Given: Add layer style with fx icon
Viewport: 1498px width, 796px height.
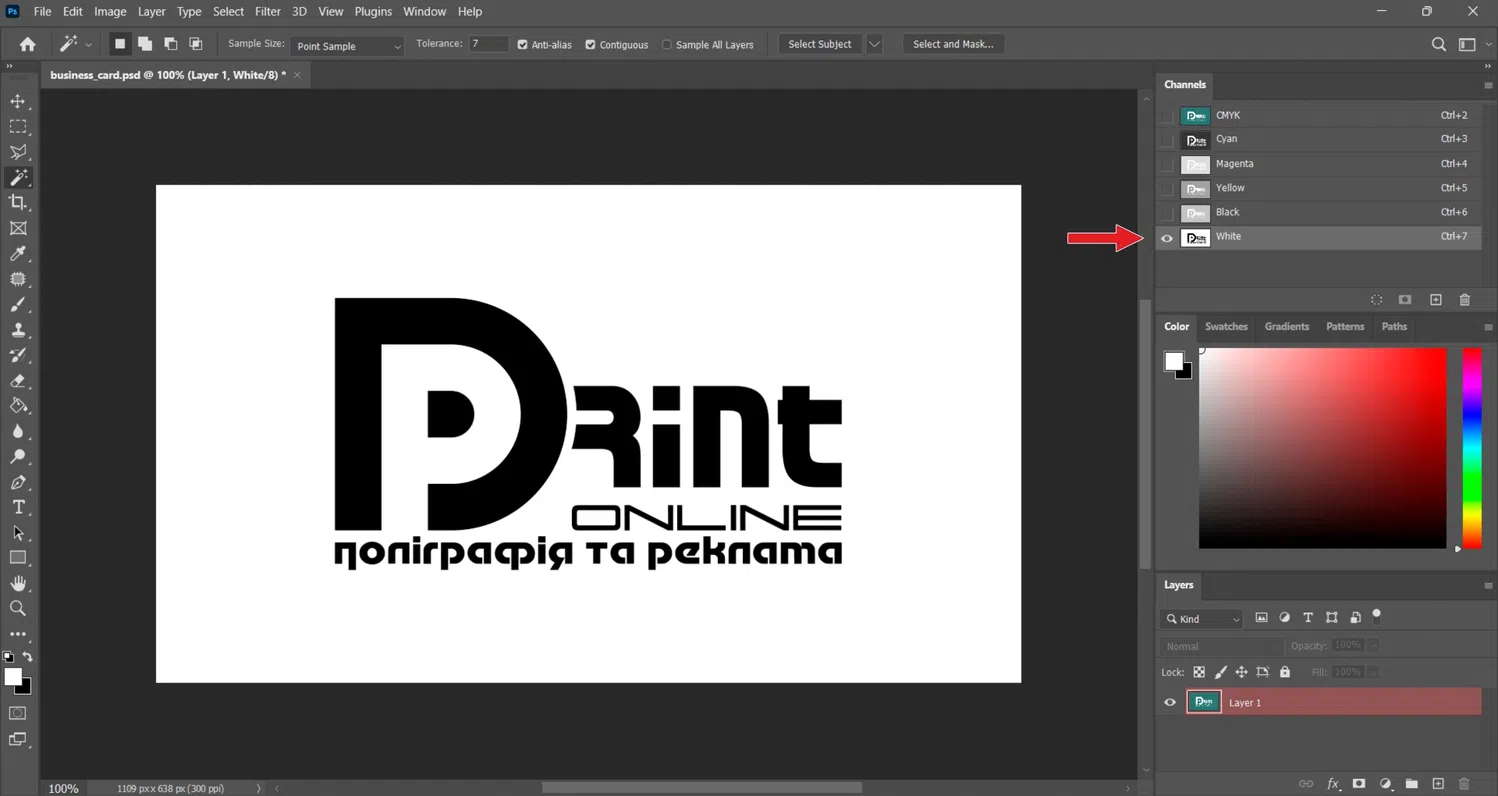Looking at the screenshot, I should click(x=1333, y=784).
